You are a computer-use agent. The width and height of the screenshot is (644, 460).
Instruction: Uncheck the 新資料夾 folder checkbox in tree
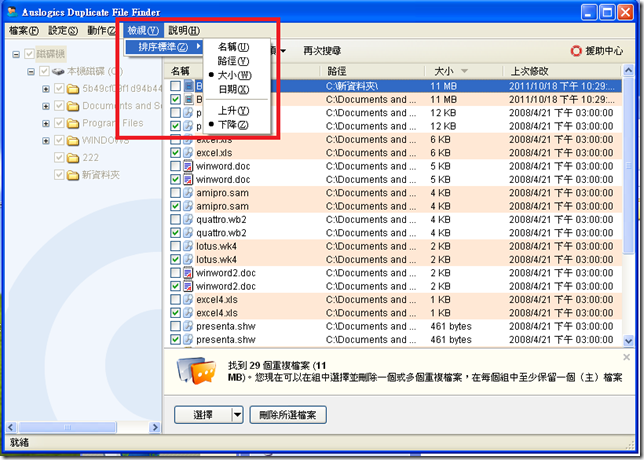(59, 175)
